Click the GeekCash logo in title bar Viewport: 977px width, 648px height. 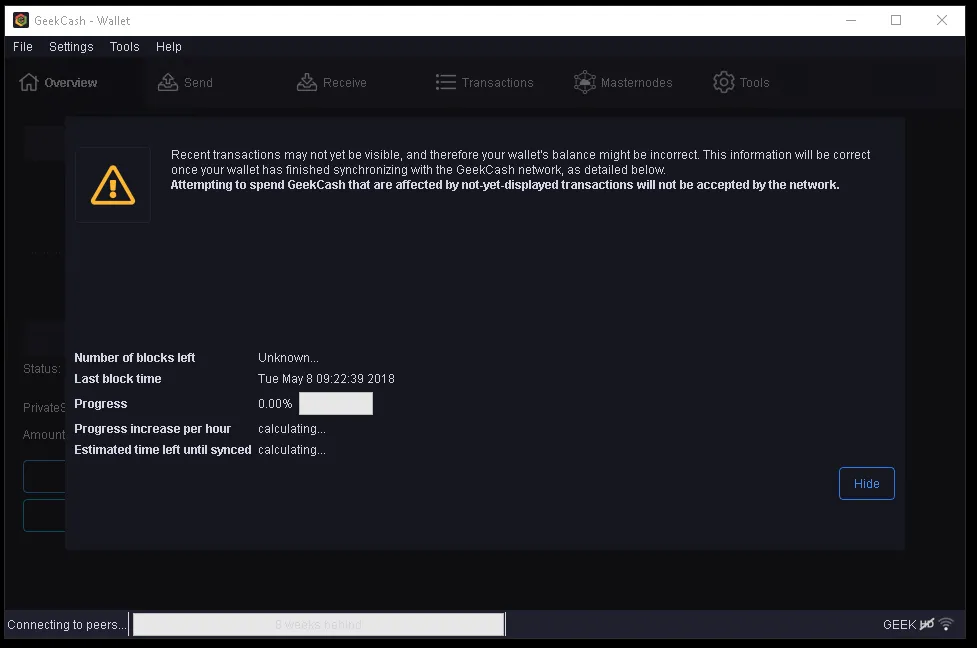click(x=21, y=20)
